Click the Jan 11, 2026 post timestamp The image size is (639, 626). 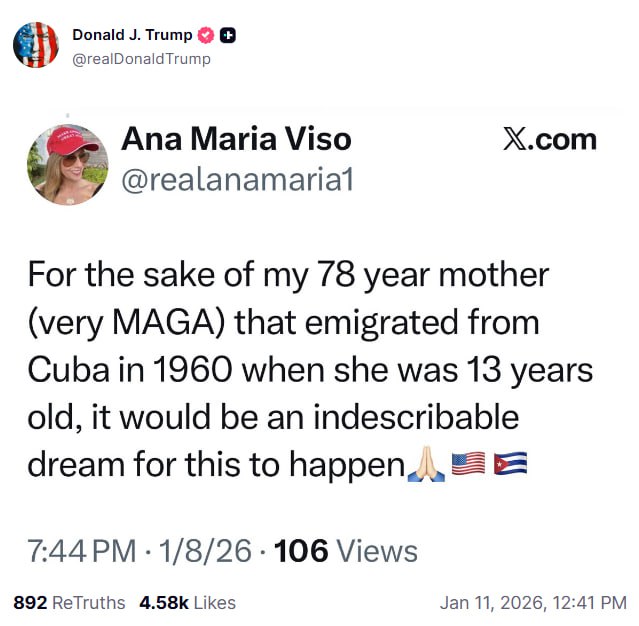pyautogui.click(x=533, y=602)
